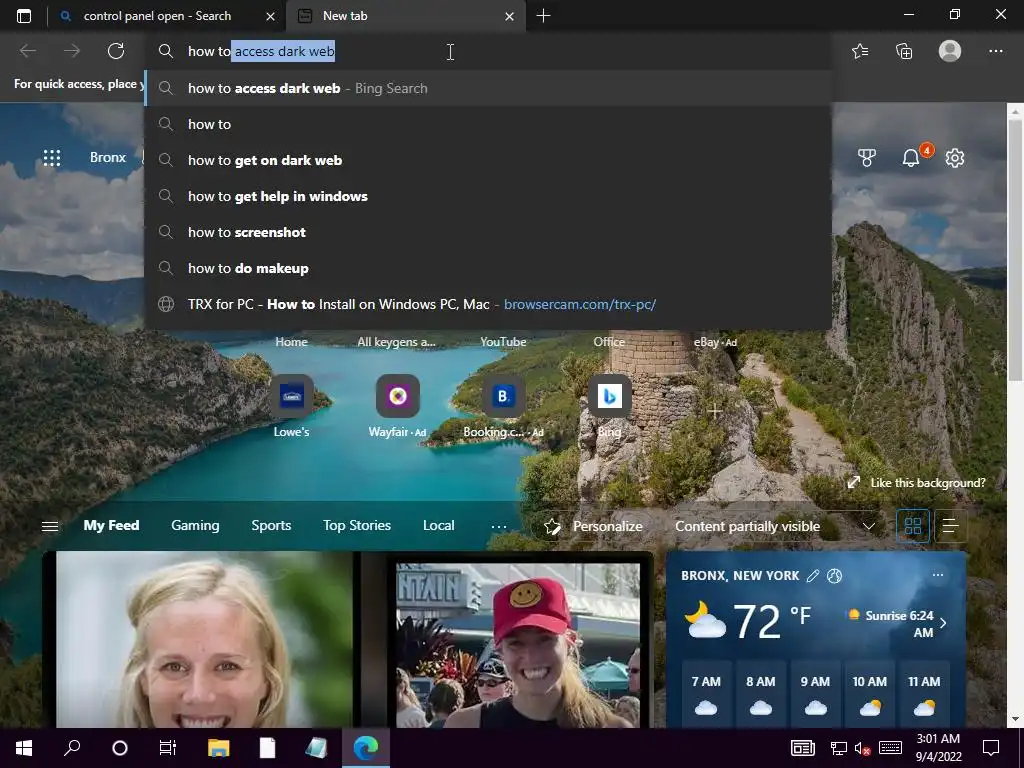Click Like this background link
Image resolution: width=1024 pixels, height=768 pixels.
point(916,483)
